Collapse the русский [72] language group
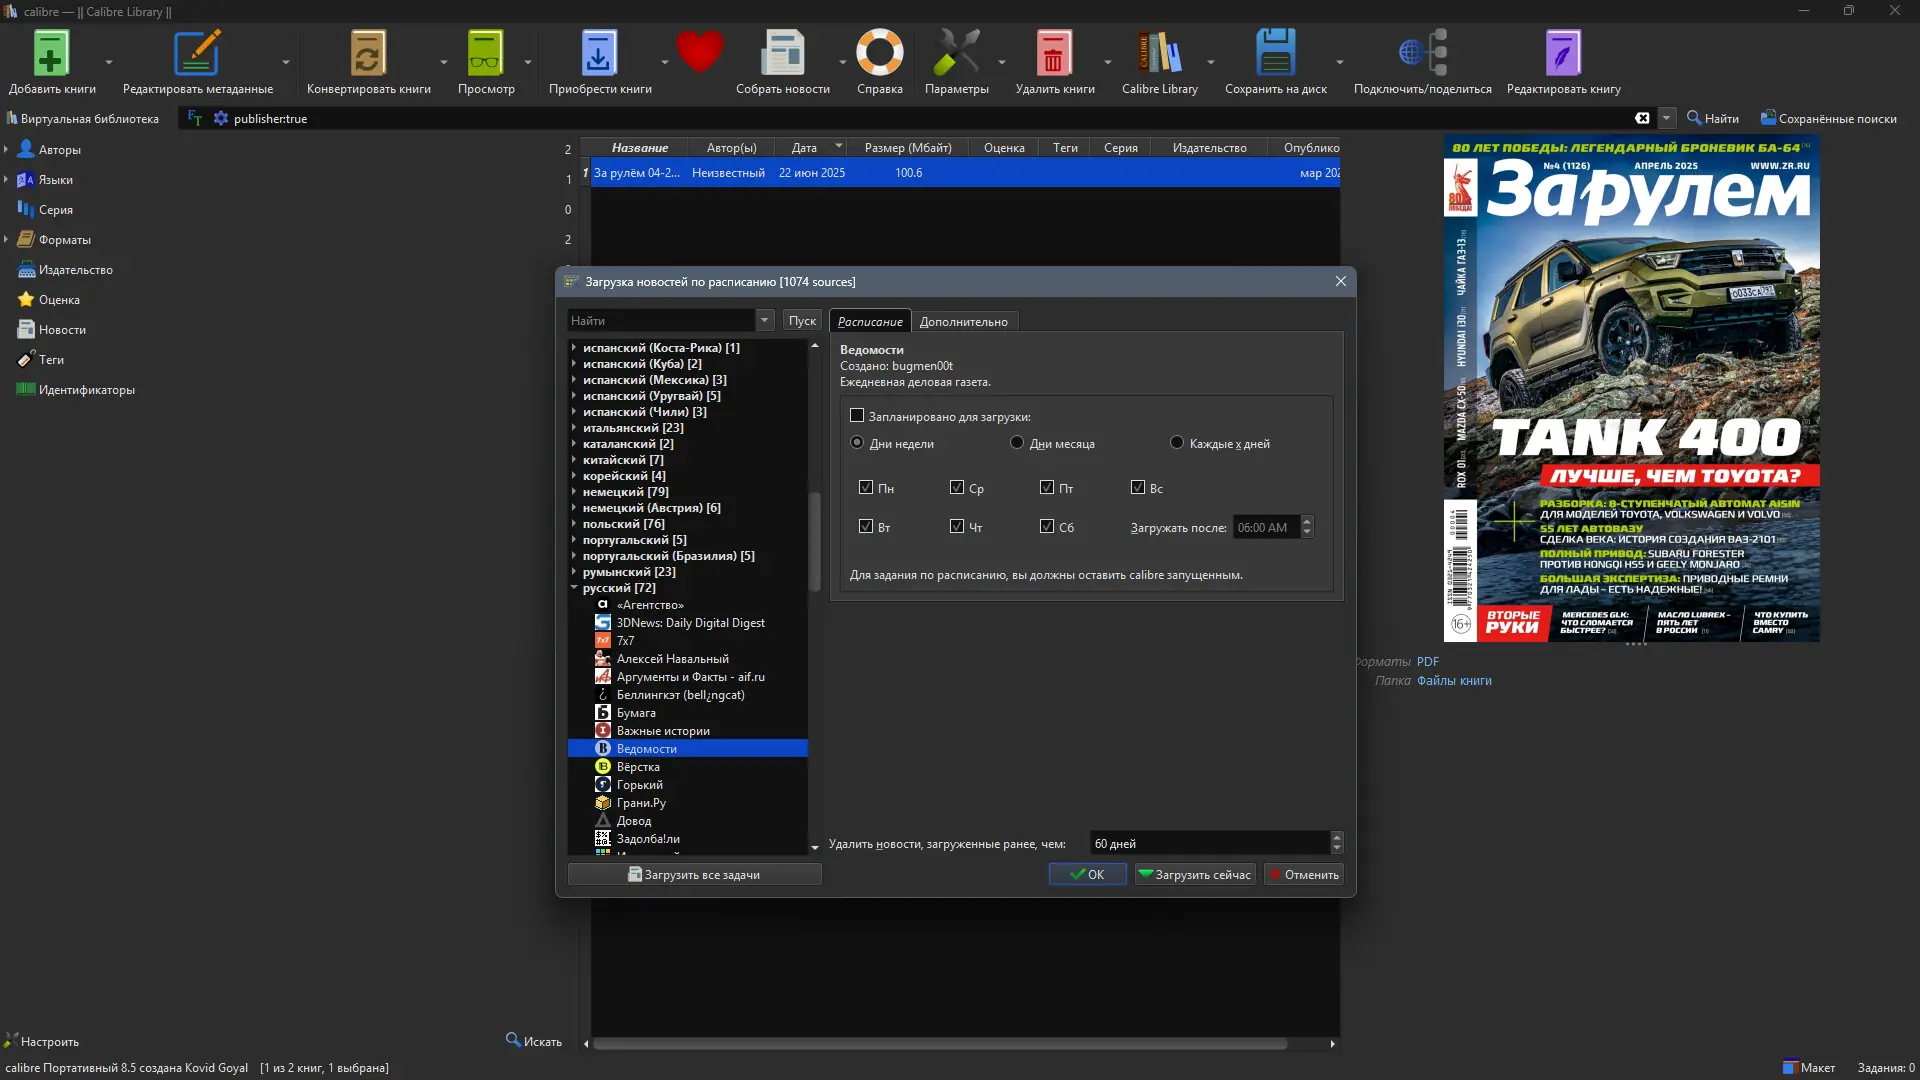This screenshot has height=1080, width=1920. tap(574, 588)
